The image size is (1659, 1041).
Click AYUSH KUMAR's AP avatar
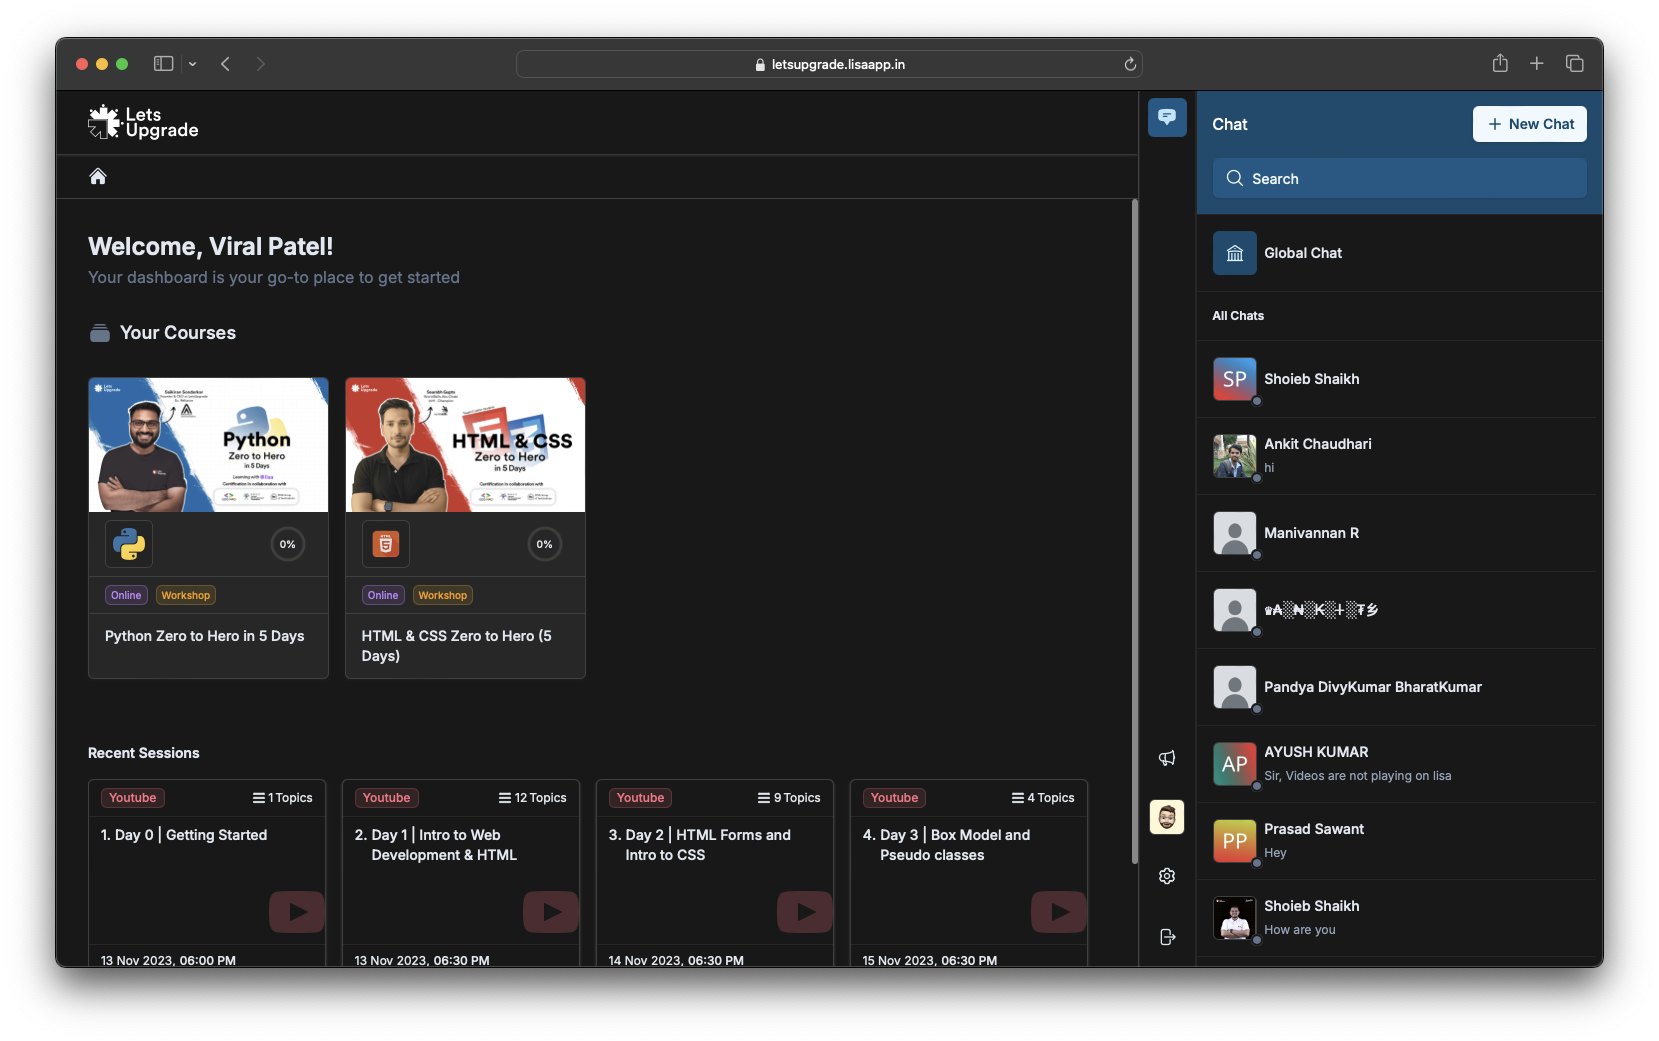(x=1235, y=764)
